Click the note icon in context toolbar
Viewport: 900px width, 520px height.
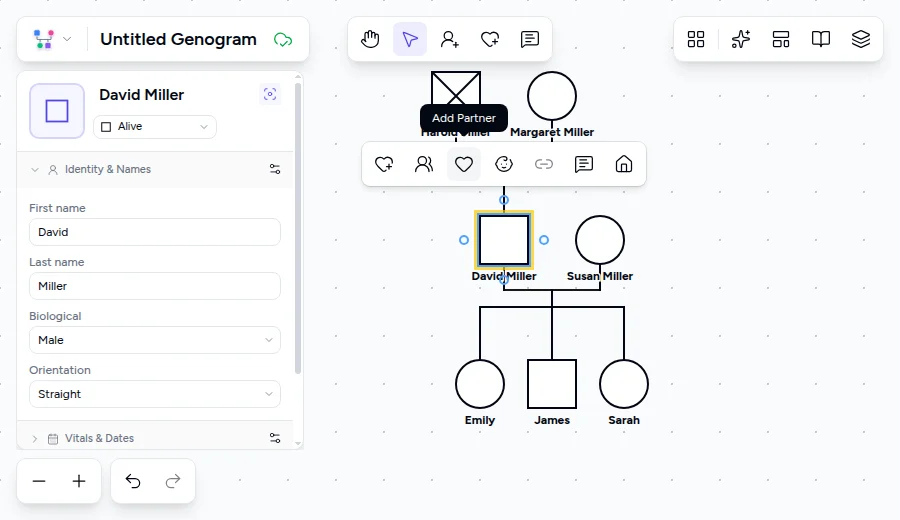click(584, 164)
